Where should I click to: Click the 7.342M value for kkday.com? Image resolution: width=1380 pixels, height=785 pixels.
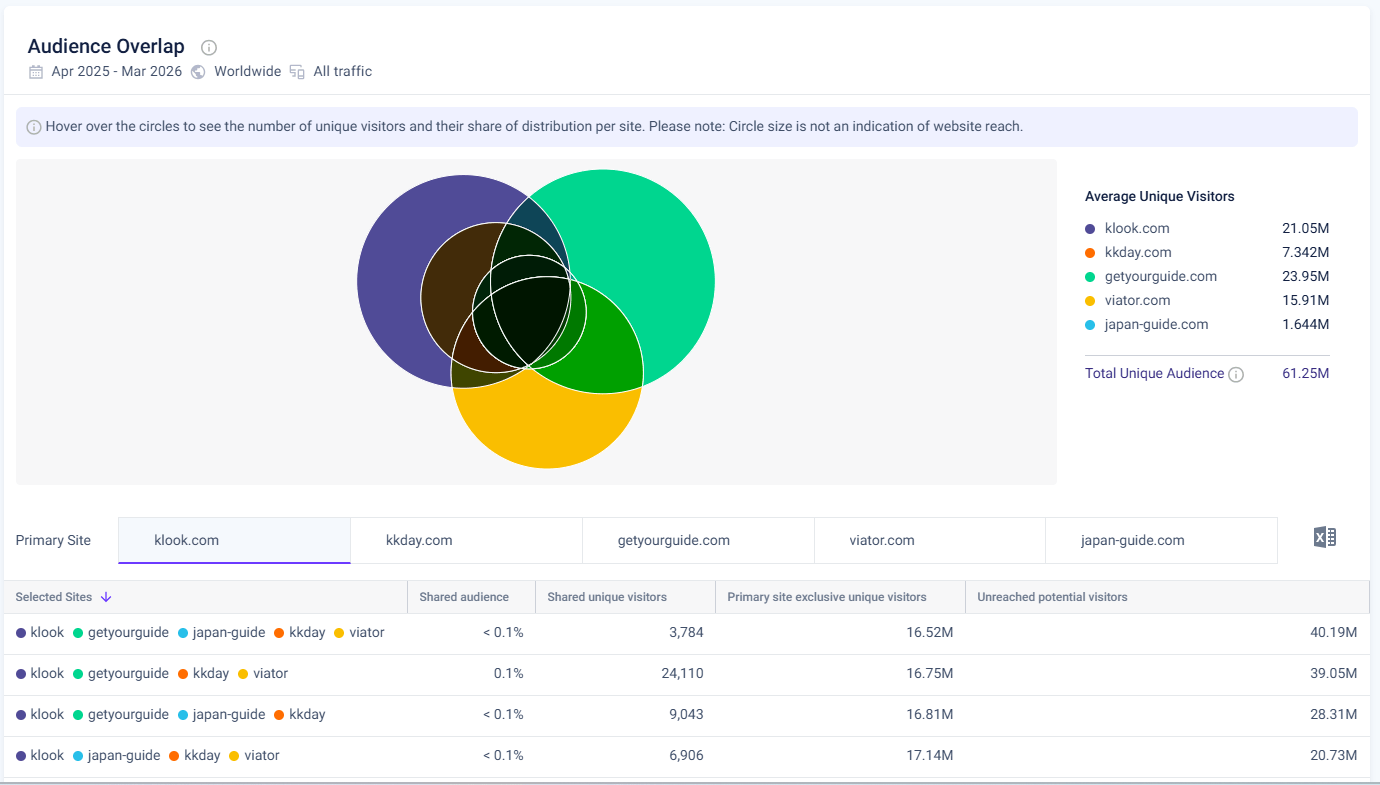click(x=1306, y=253)
